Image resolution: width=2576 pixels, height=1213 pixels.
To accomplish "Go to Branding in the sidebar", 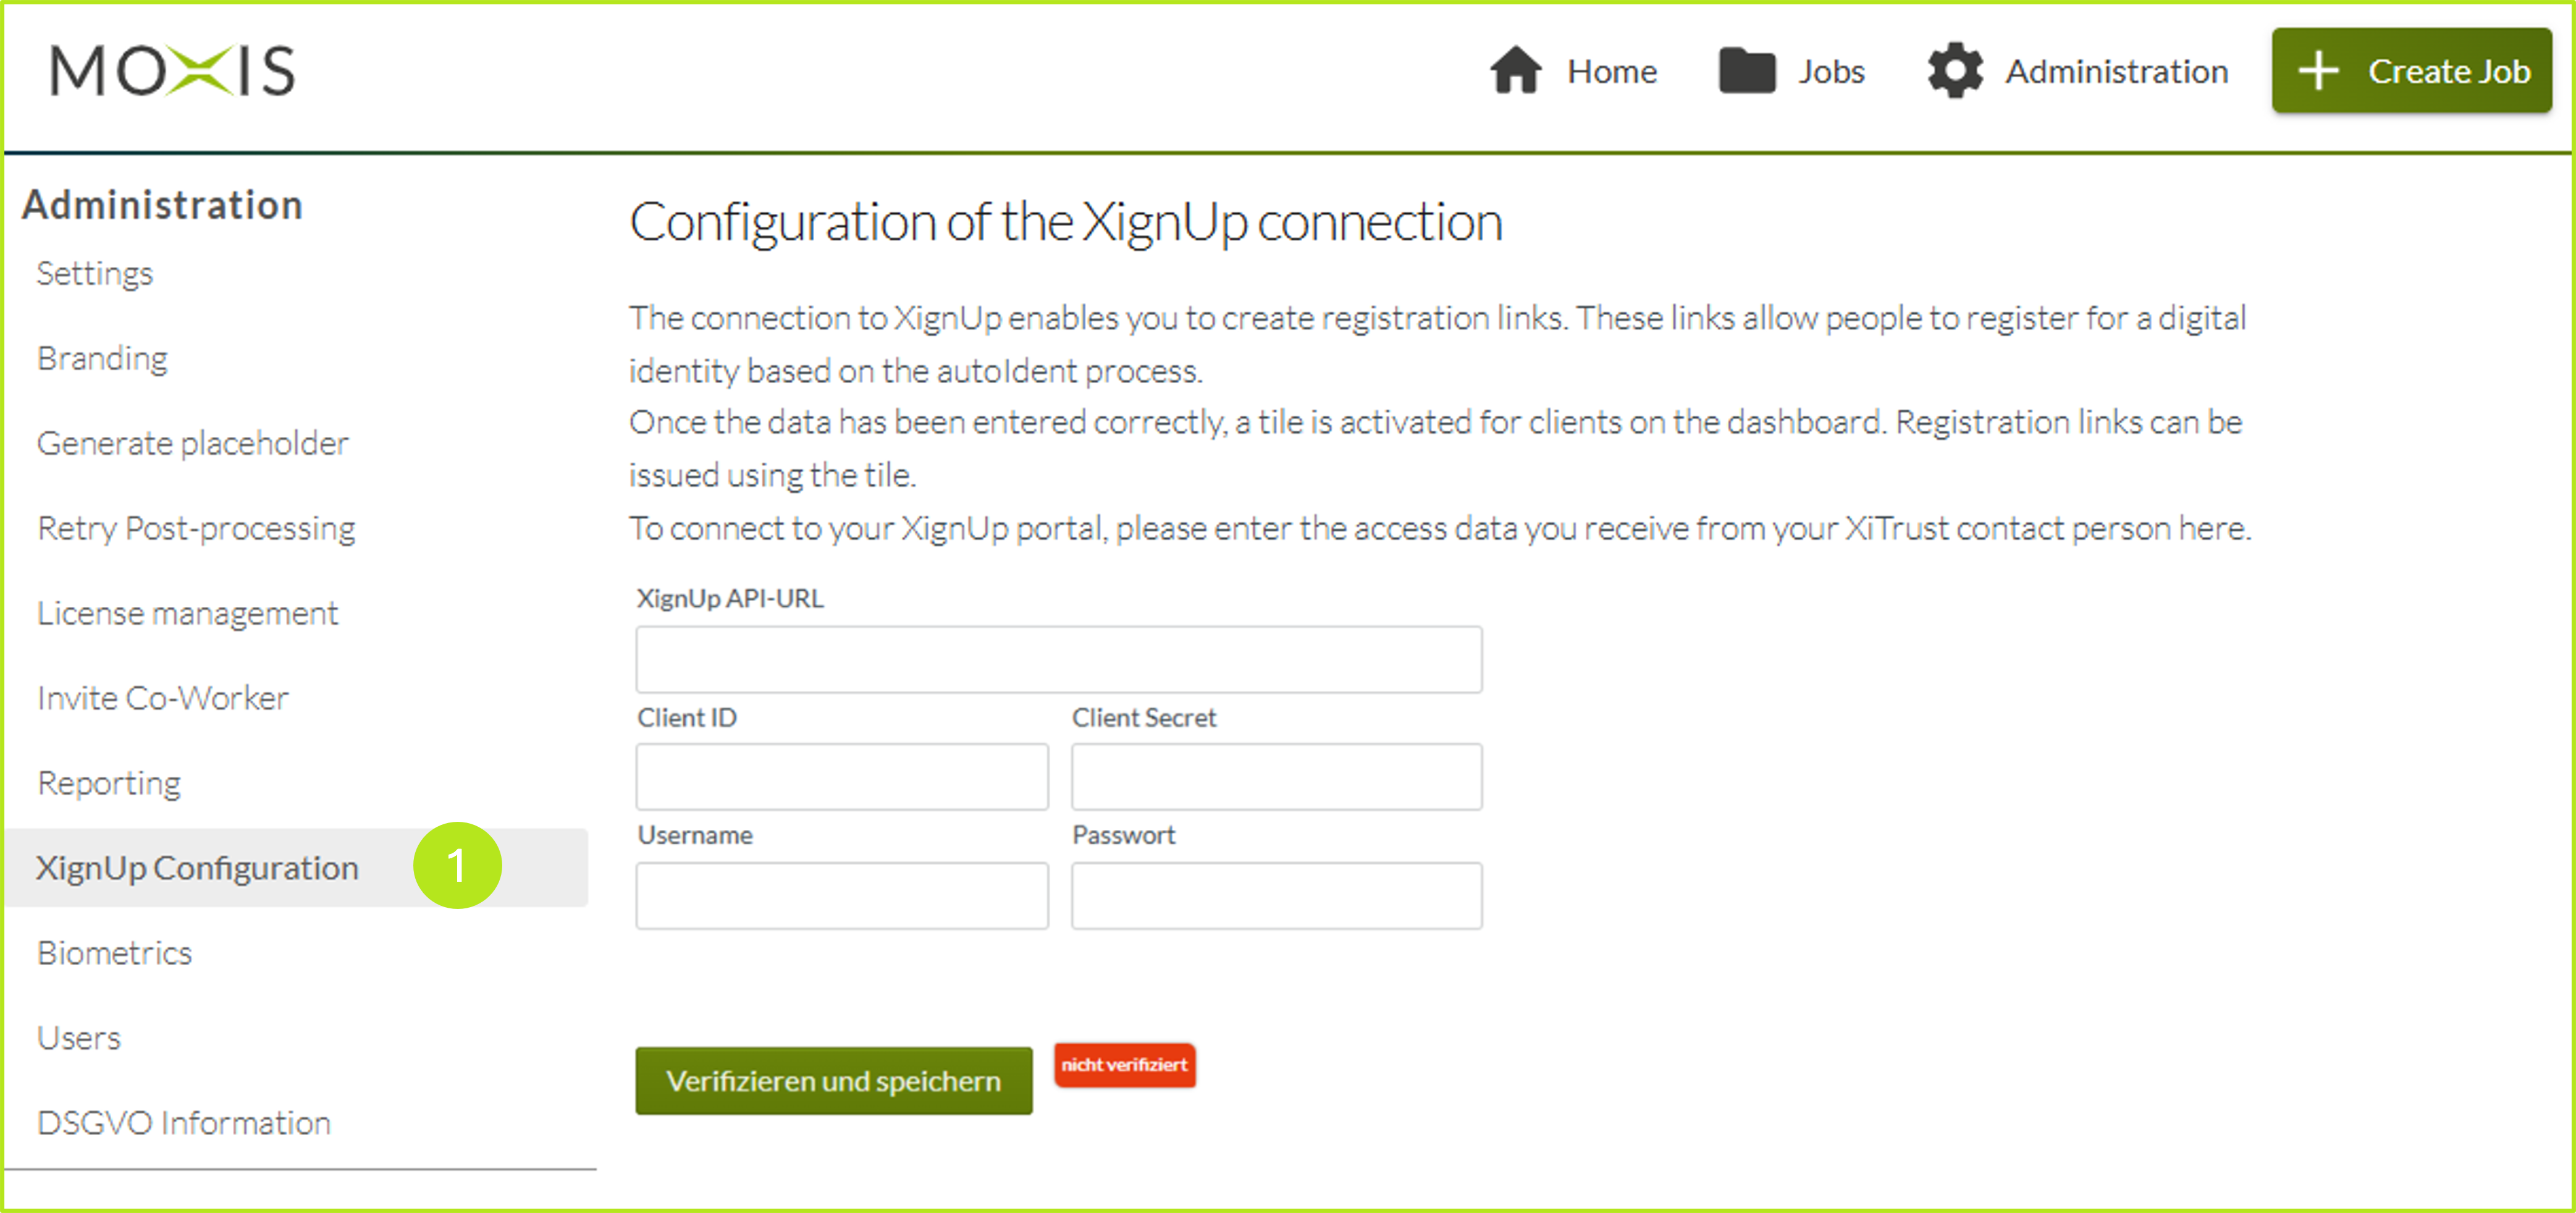I will (x=102, y=359).
